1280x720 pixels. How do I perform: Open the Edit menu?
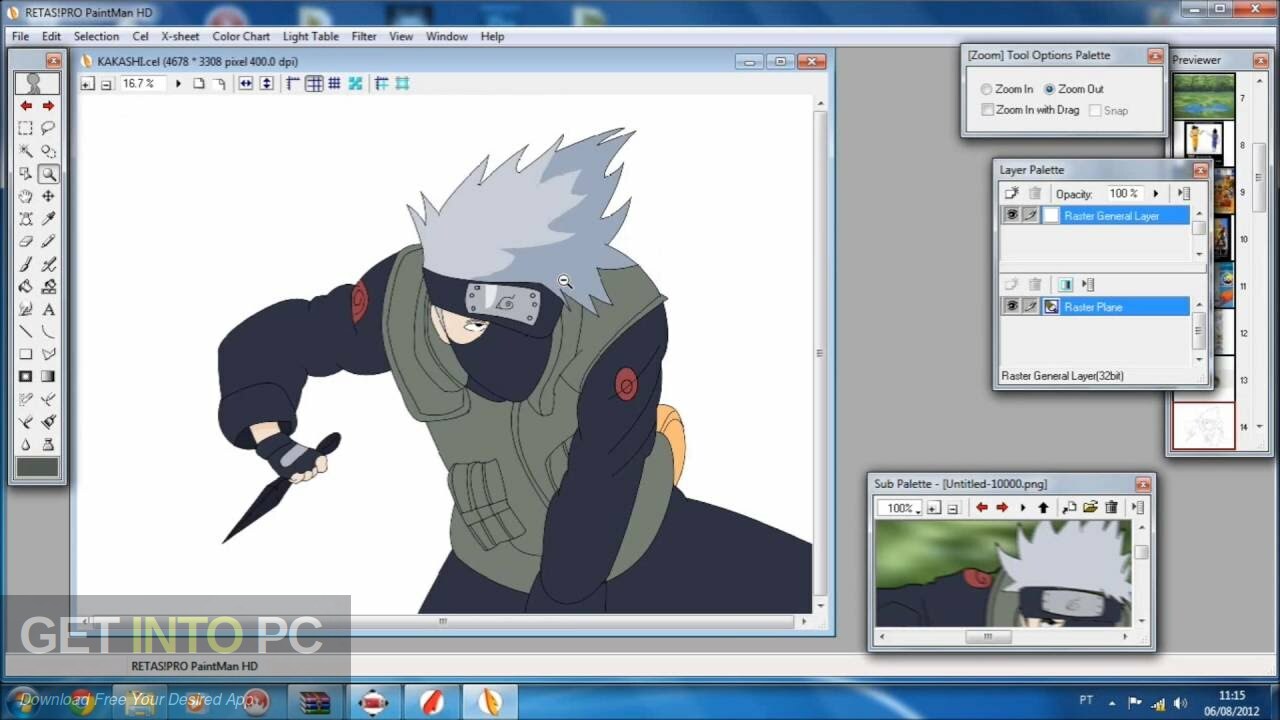(x=51, y=36)
